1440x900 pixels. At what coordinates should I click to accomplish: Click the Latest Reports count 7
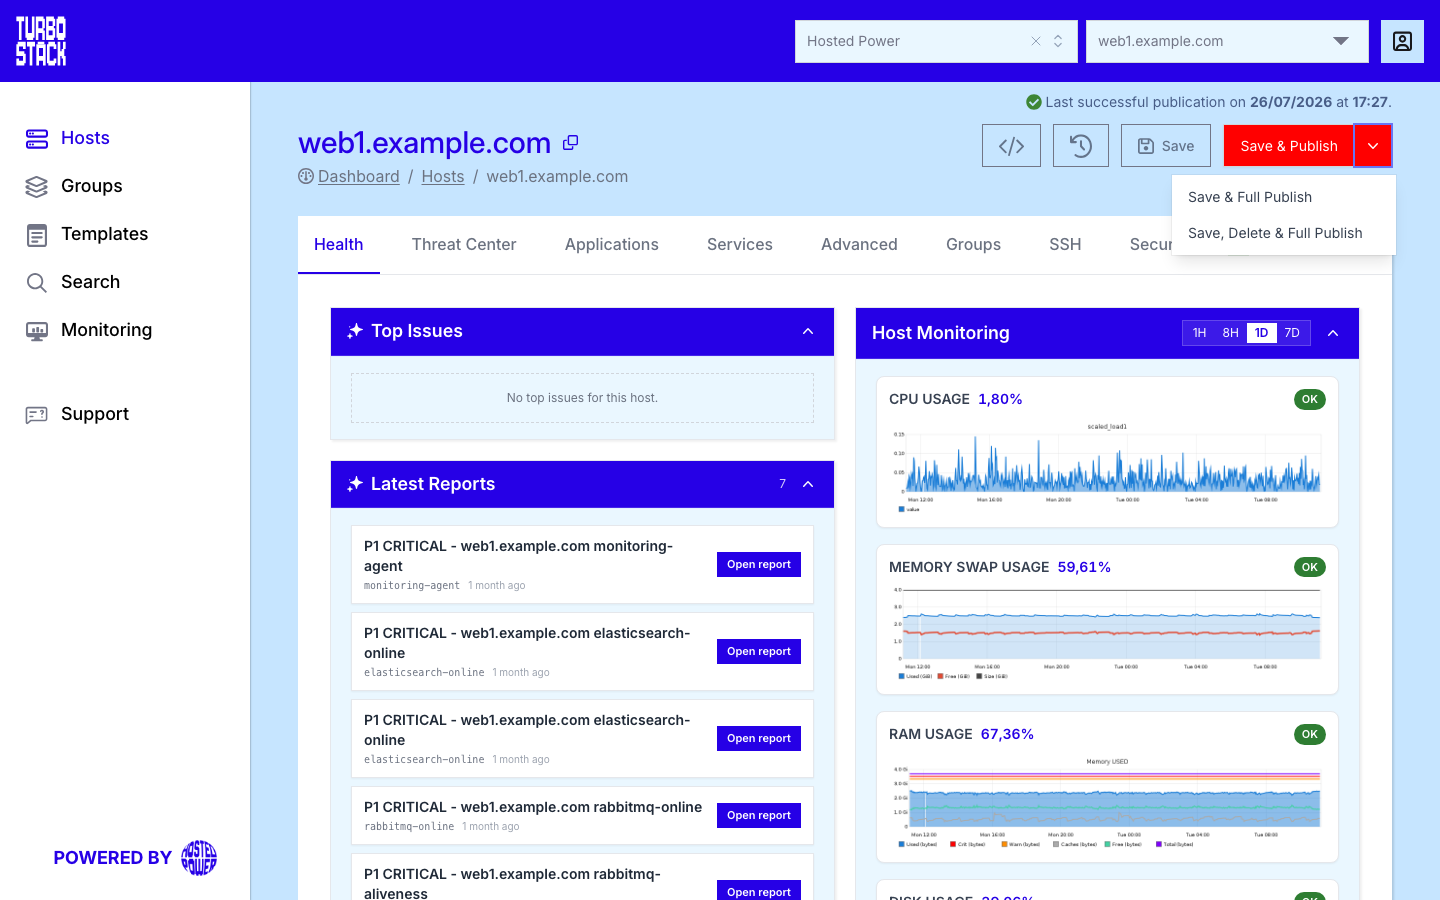click(782, 484)
